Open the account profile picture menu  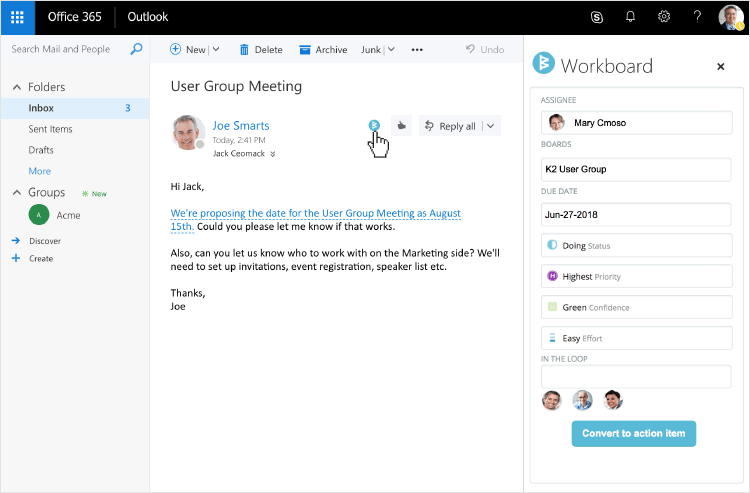tap(731, 17)
